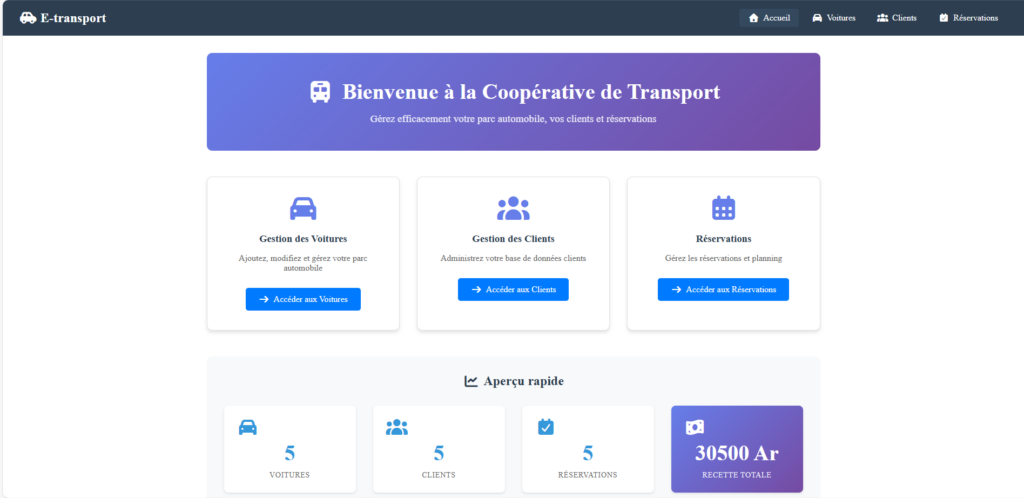Go to Voitures in the top navigation
Image resolution: width=1024 pixels, height=498 pixels.
833,18
